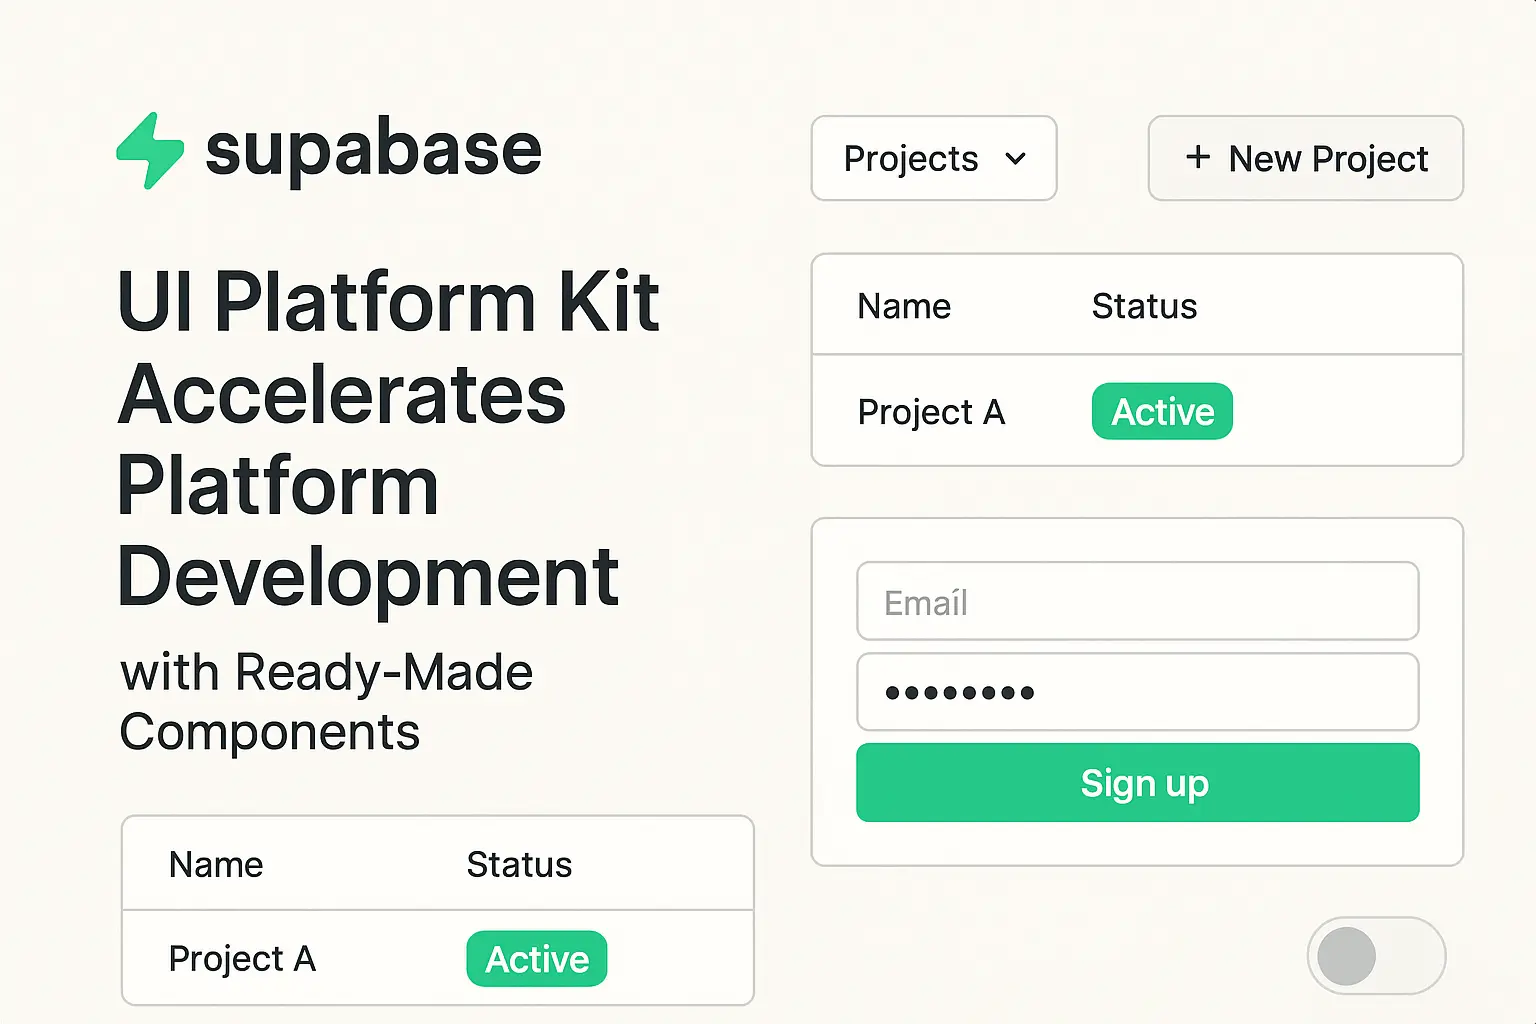Image resolution: width=1536 pixels, height=1024 pixels.
Task: Open the Projects dropdown
Action: pyautogui.click(x=934, y=158)
